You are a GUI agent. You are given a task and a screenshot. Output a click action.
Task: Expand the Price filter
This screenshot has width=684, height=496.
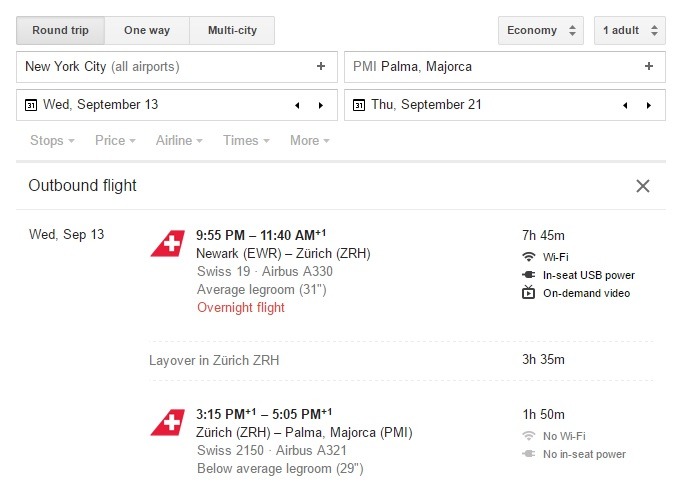115,140
